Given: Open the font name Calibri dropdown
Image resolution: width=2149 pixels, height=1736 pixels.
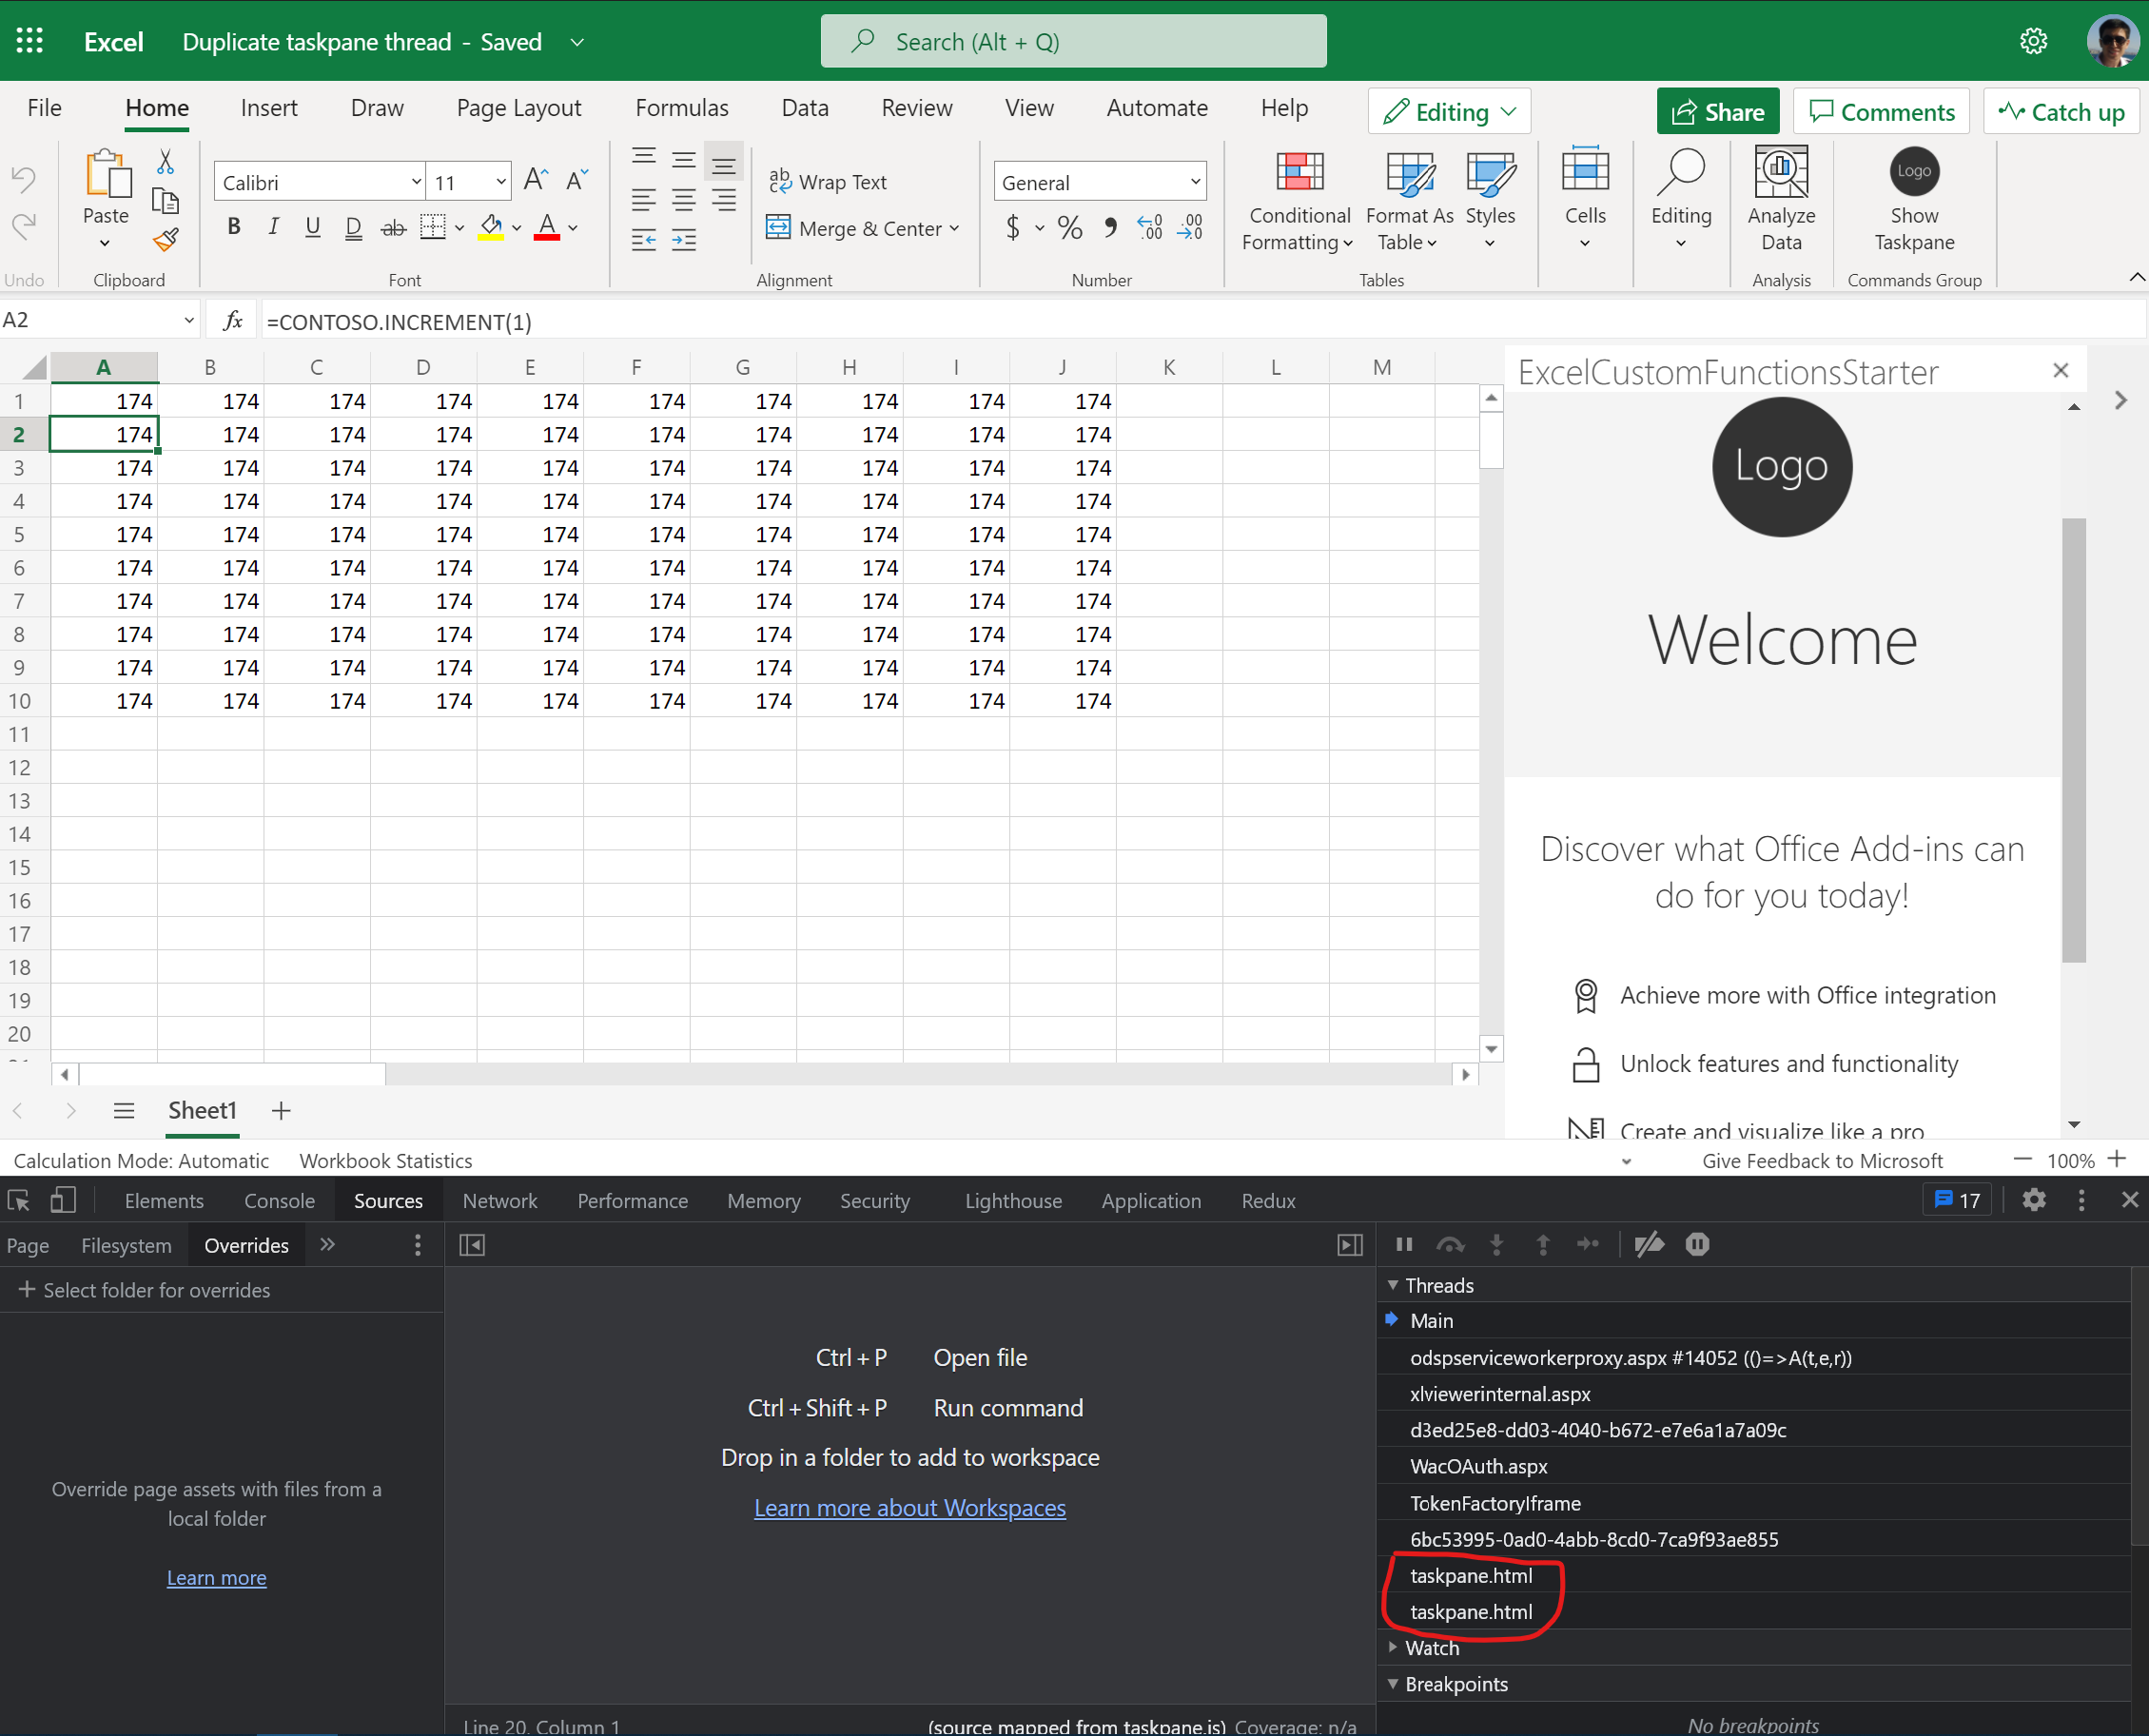Looking at the screenshot, I should (416, 182).
